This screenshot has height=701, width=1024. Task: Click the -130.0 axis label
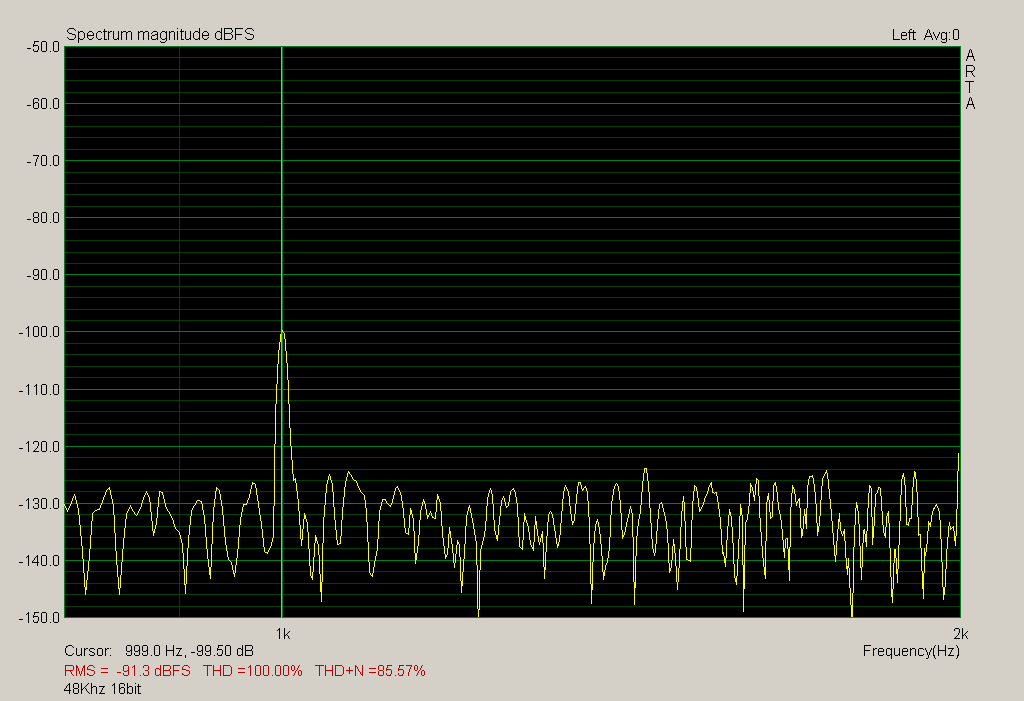39,504
